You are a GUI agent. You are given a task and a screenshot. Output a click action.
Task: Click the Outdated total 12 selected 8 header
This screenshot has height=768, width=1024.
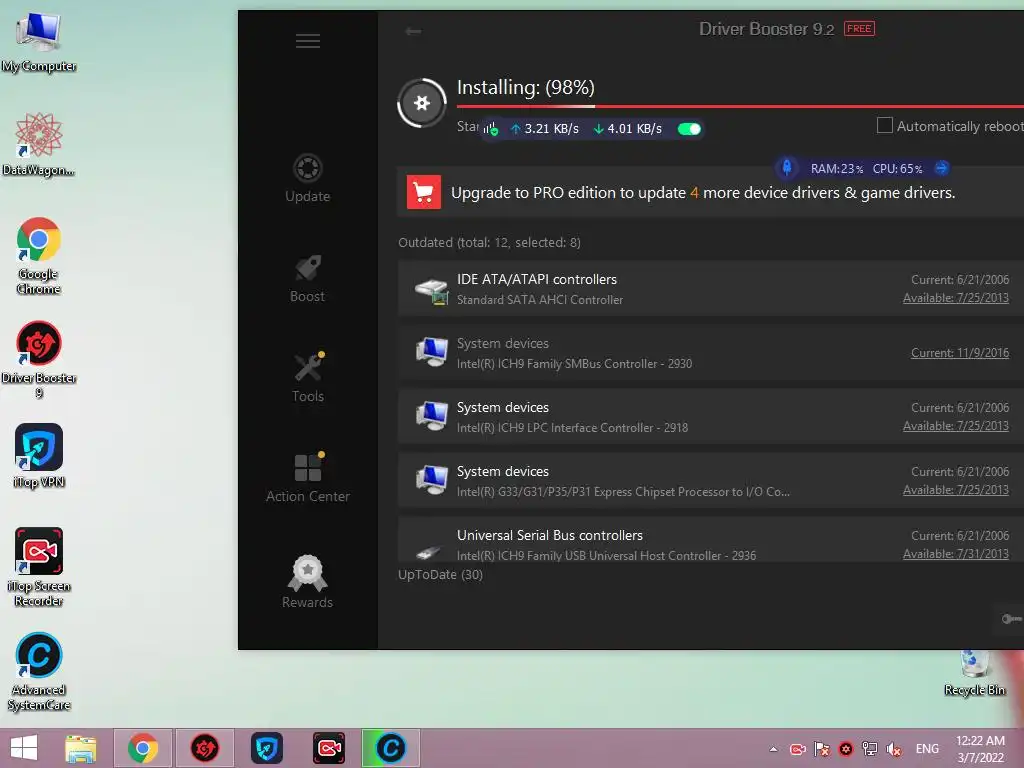pos(489,242)
